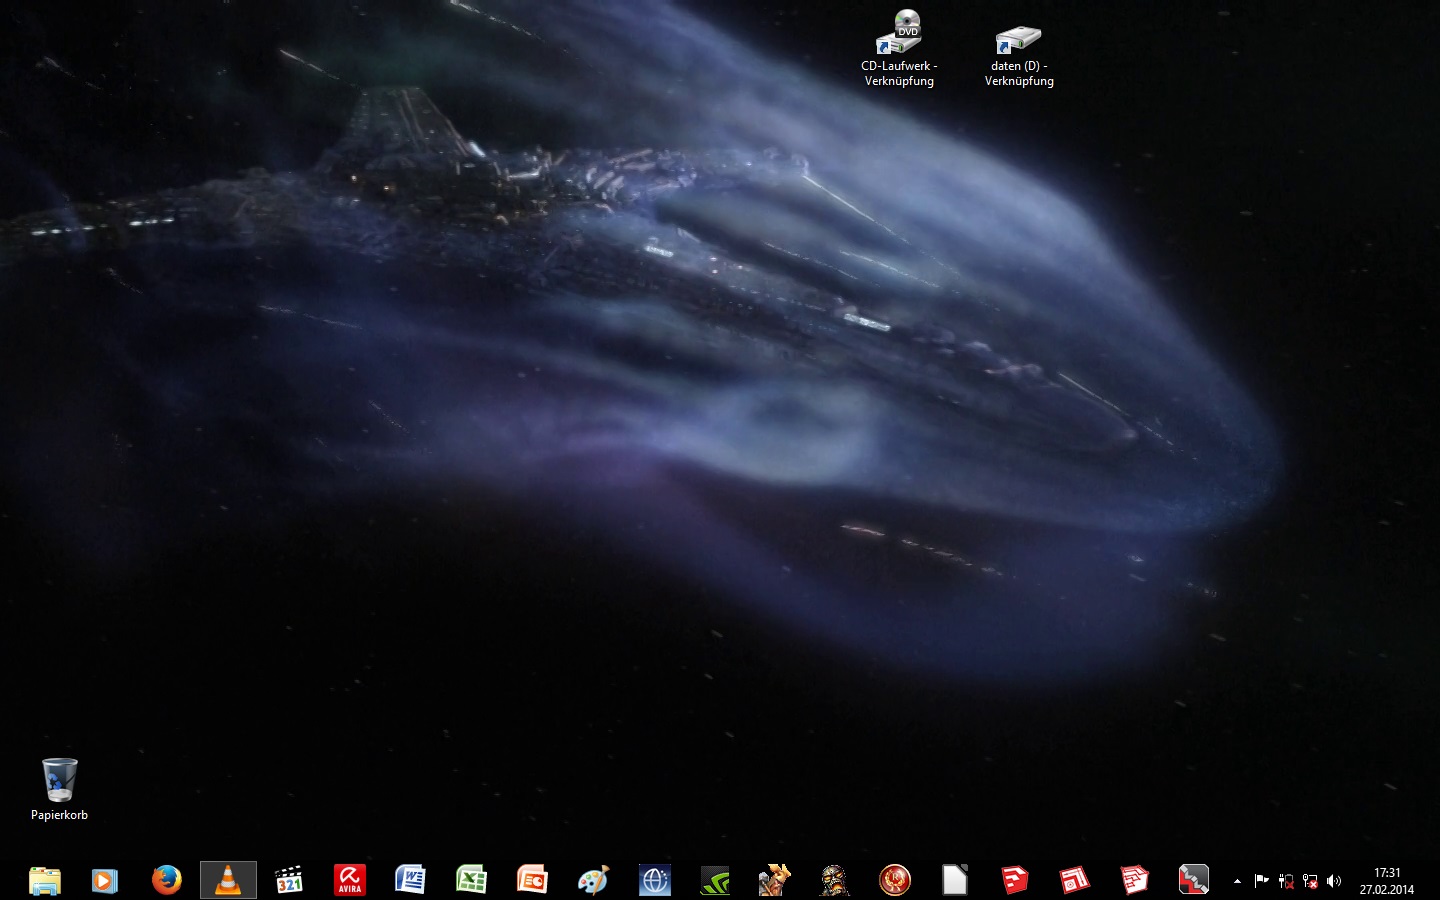
Task: Open Microsoft Excel
Action: 471,880
